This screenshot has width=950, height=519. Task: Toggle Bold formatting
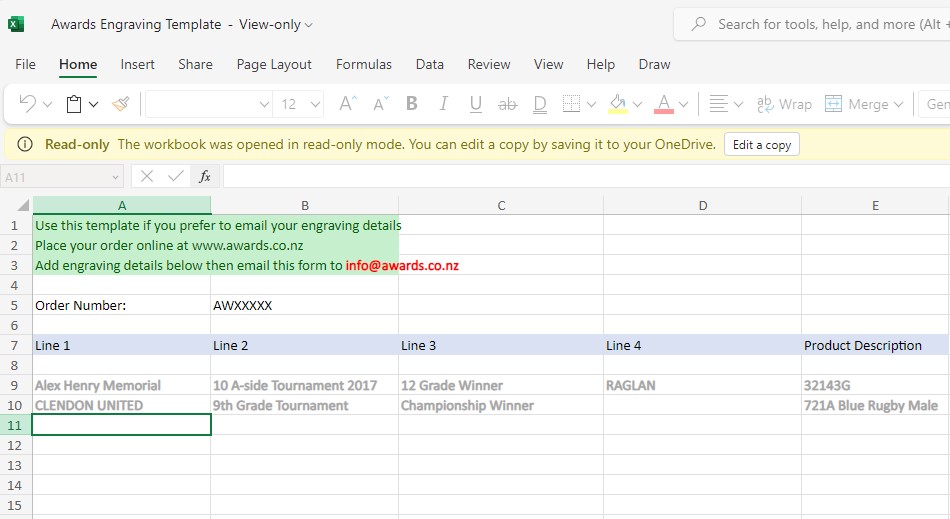(x=411, y=104)
